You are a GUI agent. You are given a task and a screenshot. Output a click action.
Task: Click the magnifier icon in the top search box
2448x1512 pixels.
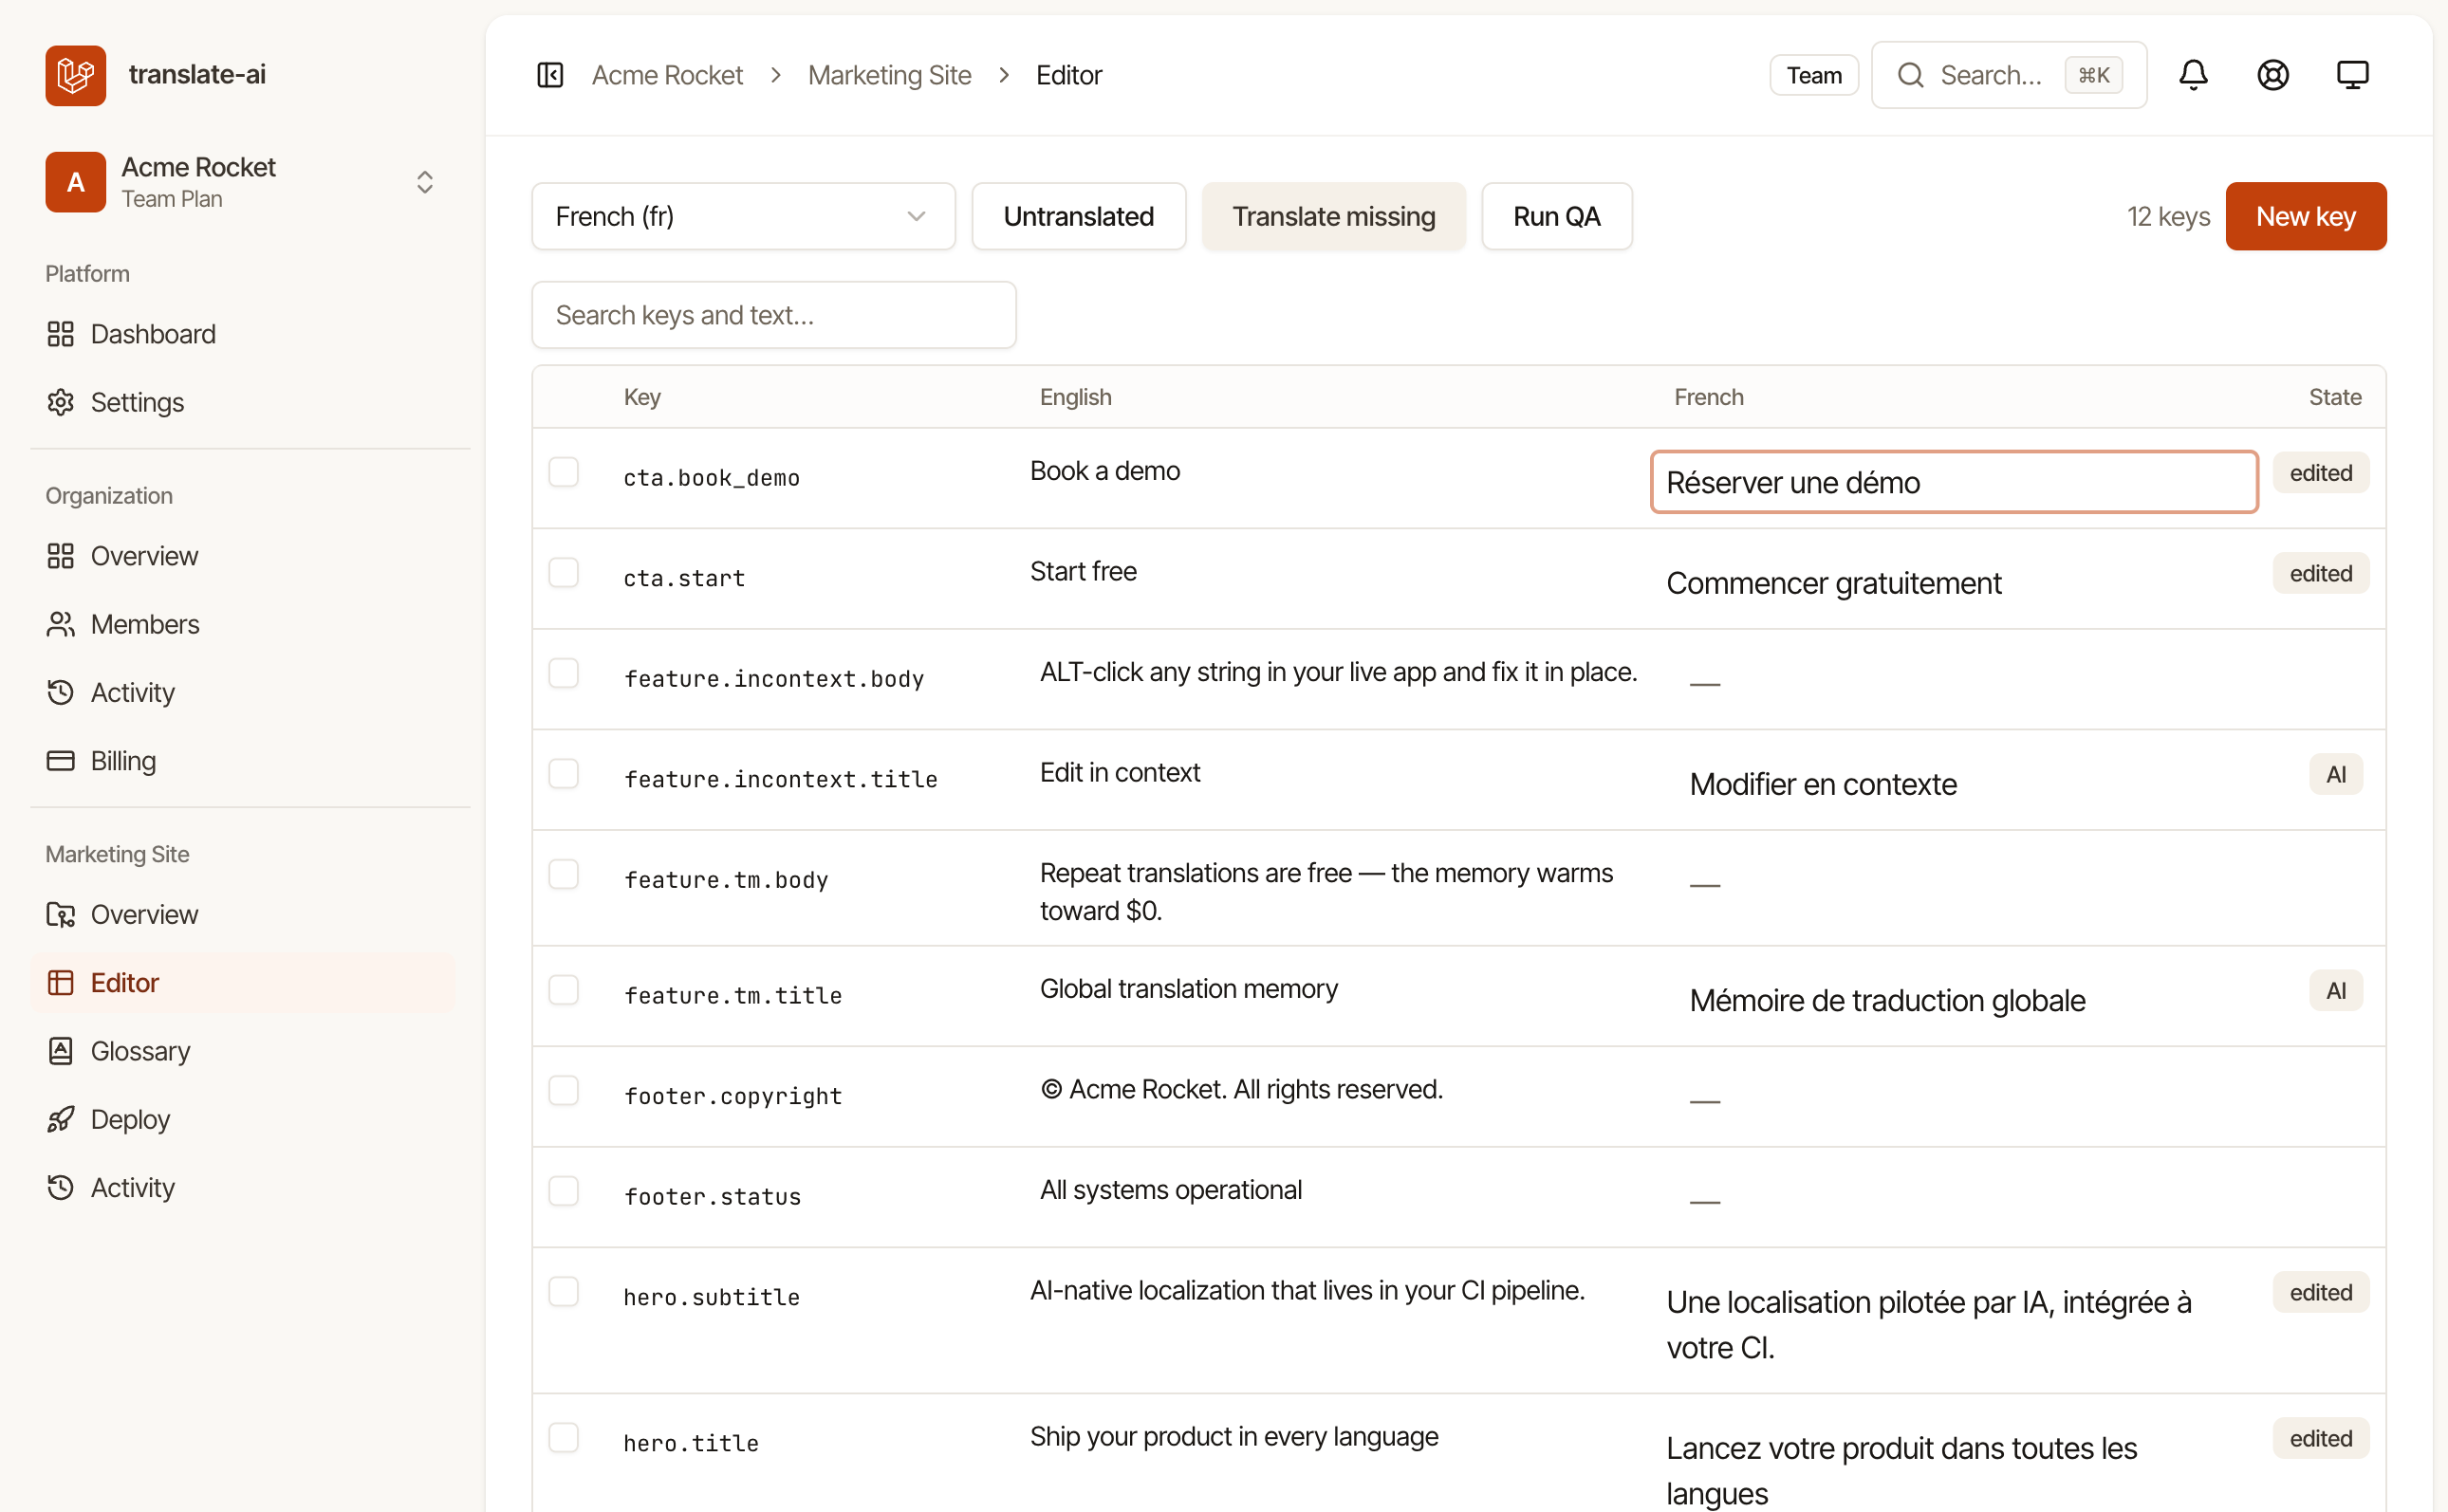pyautogui.click(x=1910, y=75)
